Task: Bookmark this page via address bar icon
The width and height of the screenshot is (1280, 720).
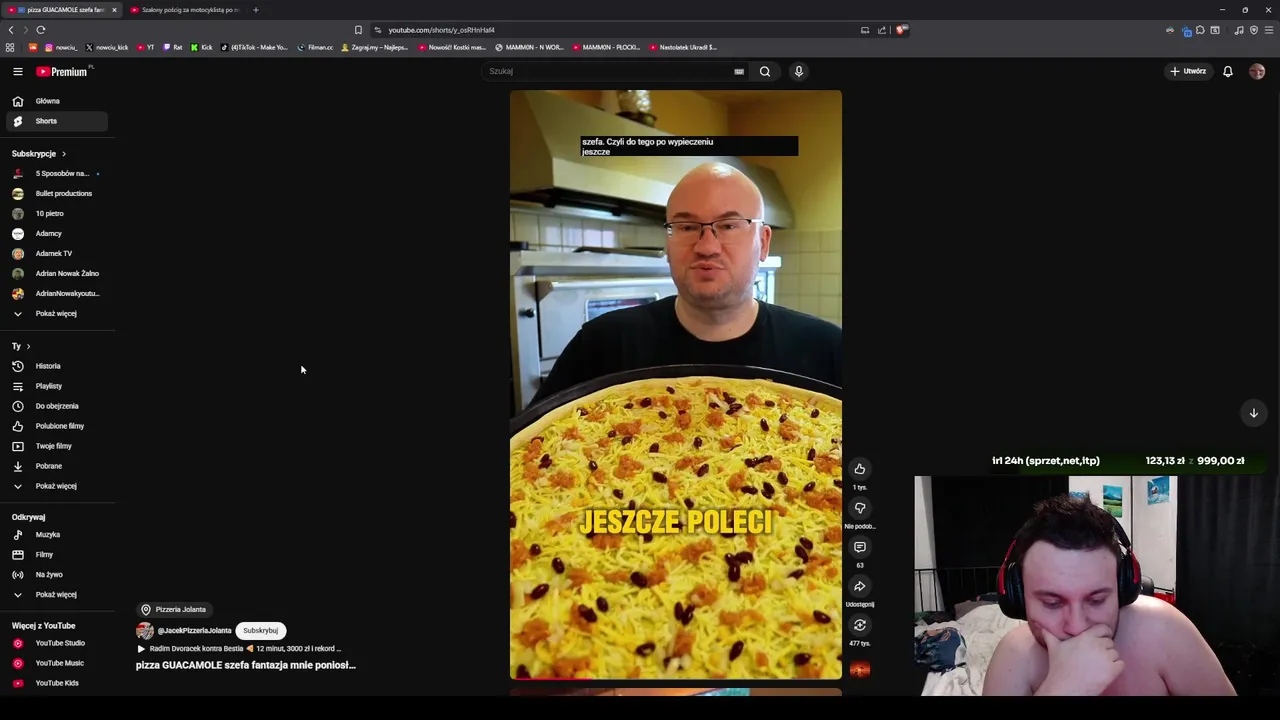Action: click(358, 30)
